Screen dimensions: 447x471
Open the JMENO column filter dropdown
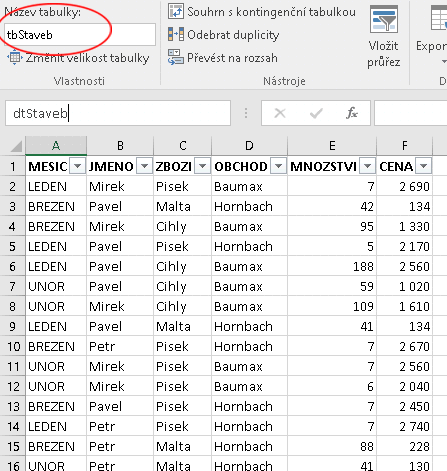(x=145, y=166)
